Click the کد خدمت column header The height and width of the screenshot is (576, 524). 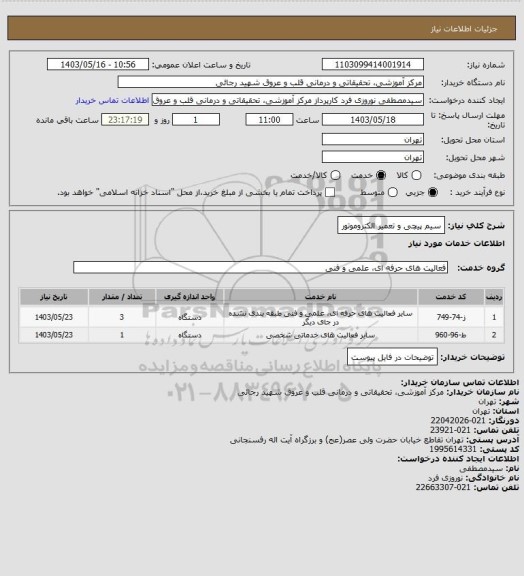coord(451,297)
